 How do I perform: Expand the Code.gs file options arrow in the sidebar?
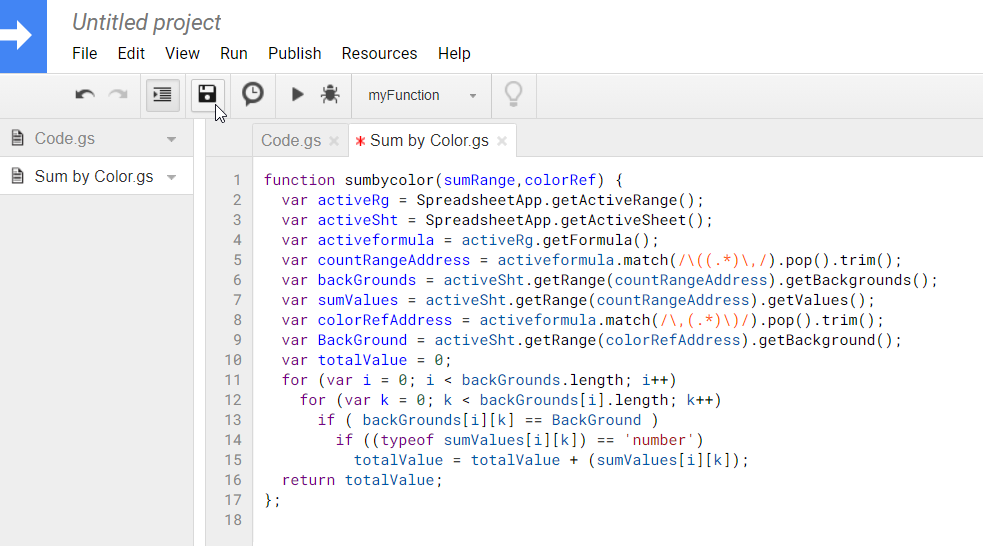point(171,139)
